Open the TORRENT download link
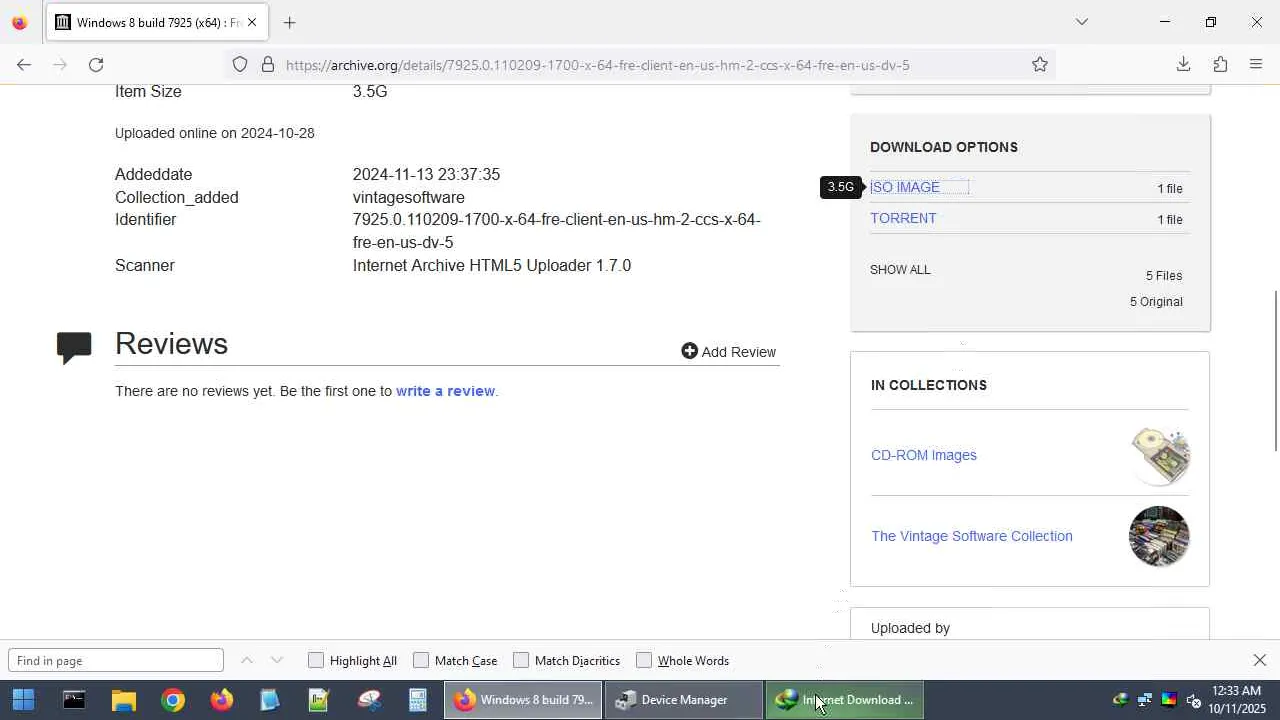Image resolution: width=1280 pixels, height=720 pixels. 903,218
